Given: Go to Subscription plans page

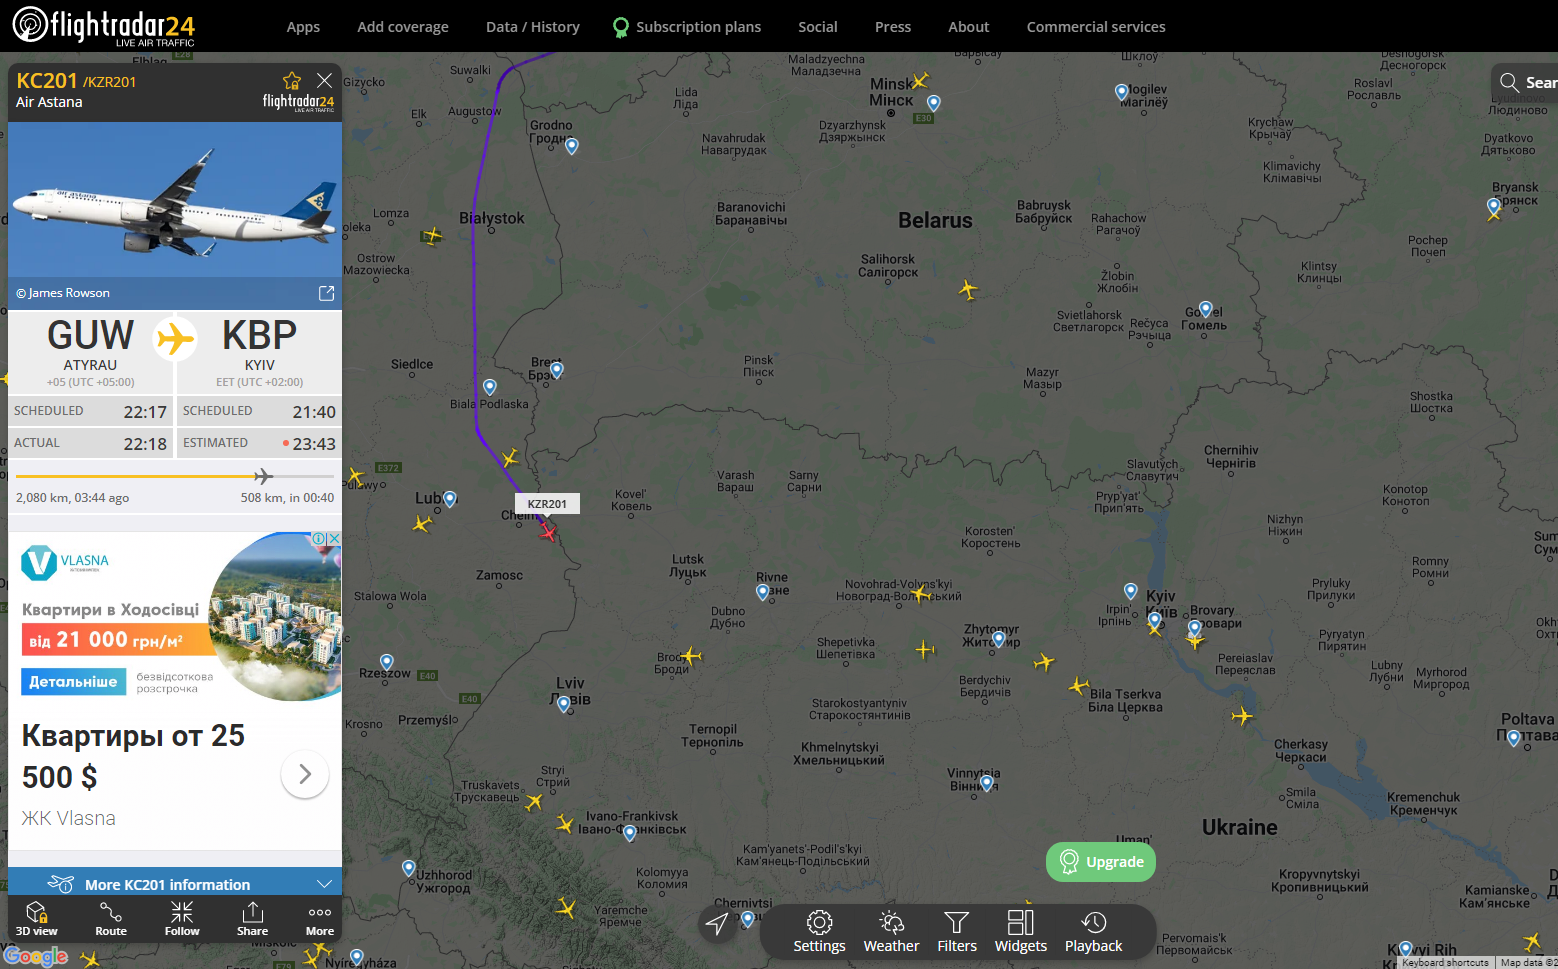Looking at the screenshot, I should (x=698, y=27).
